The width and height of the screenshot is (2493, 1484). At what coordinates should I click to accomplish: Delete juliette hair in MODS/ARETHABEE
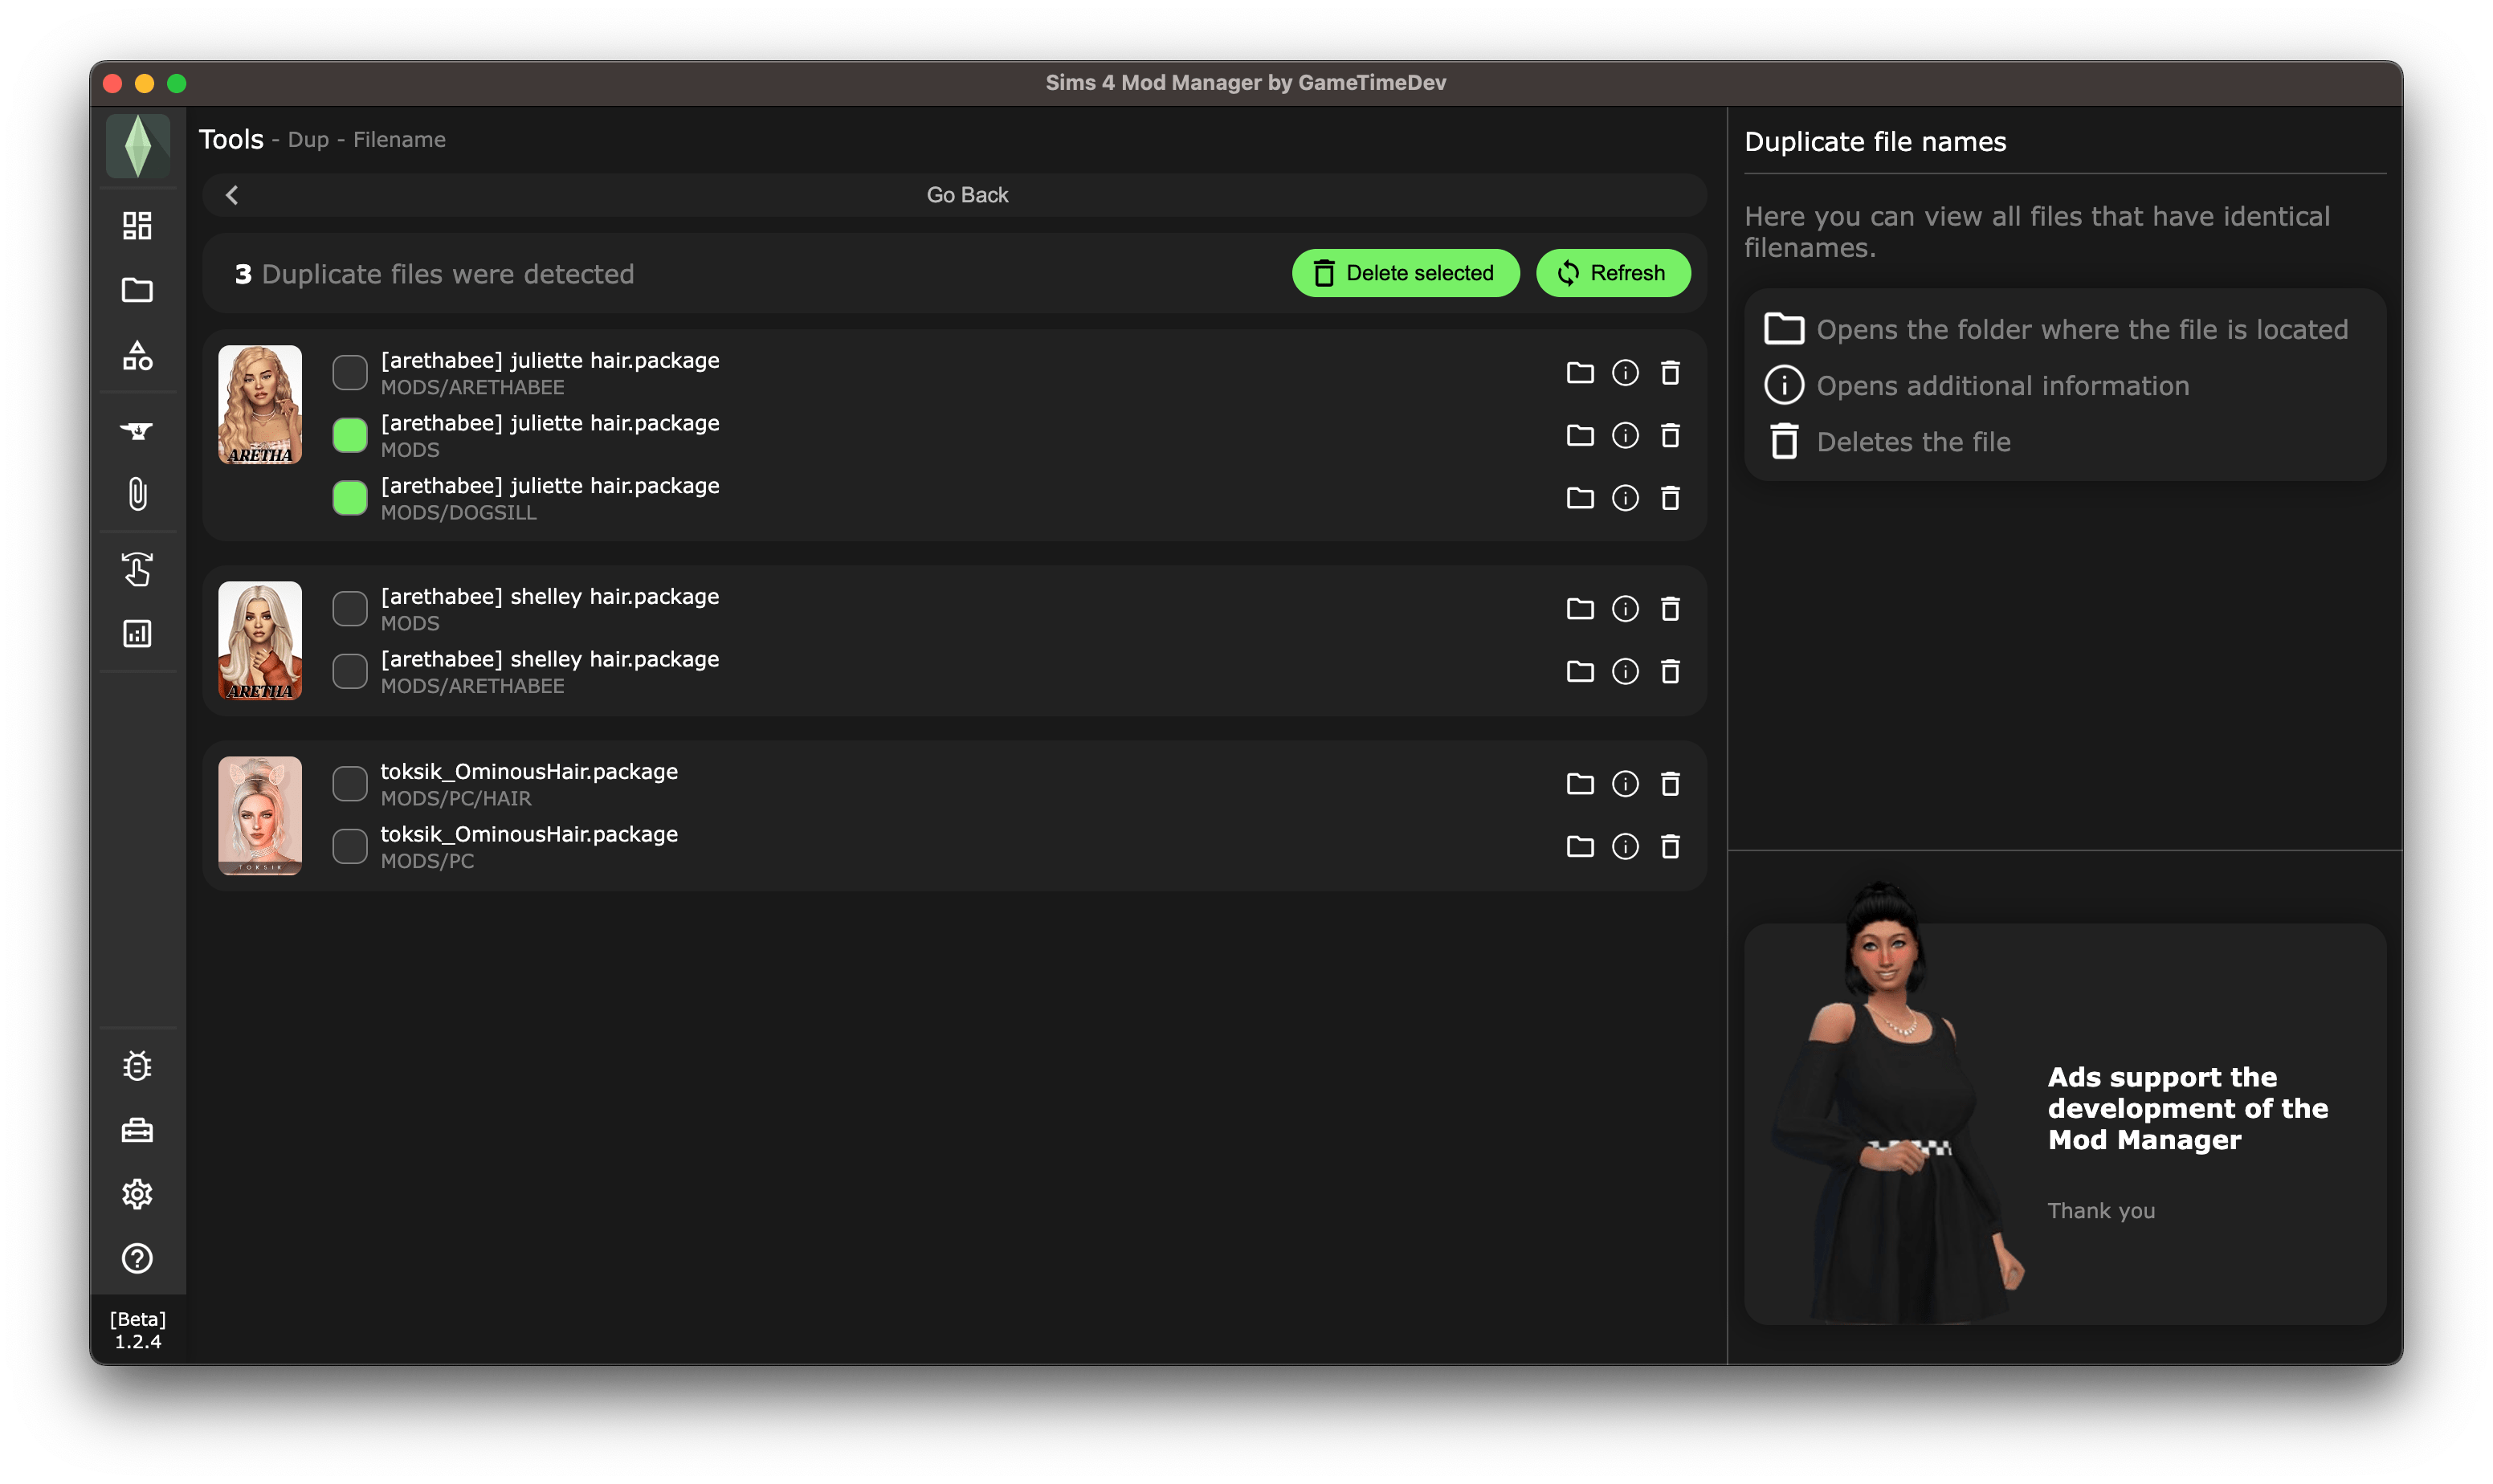point(1670,373)
